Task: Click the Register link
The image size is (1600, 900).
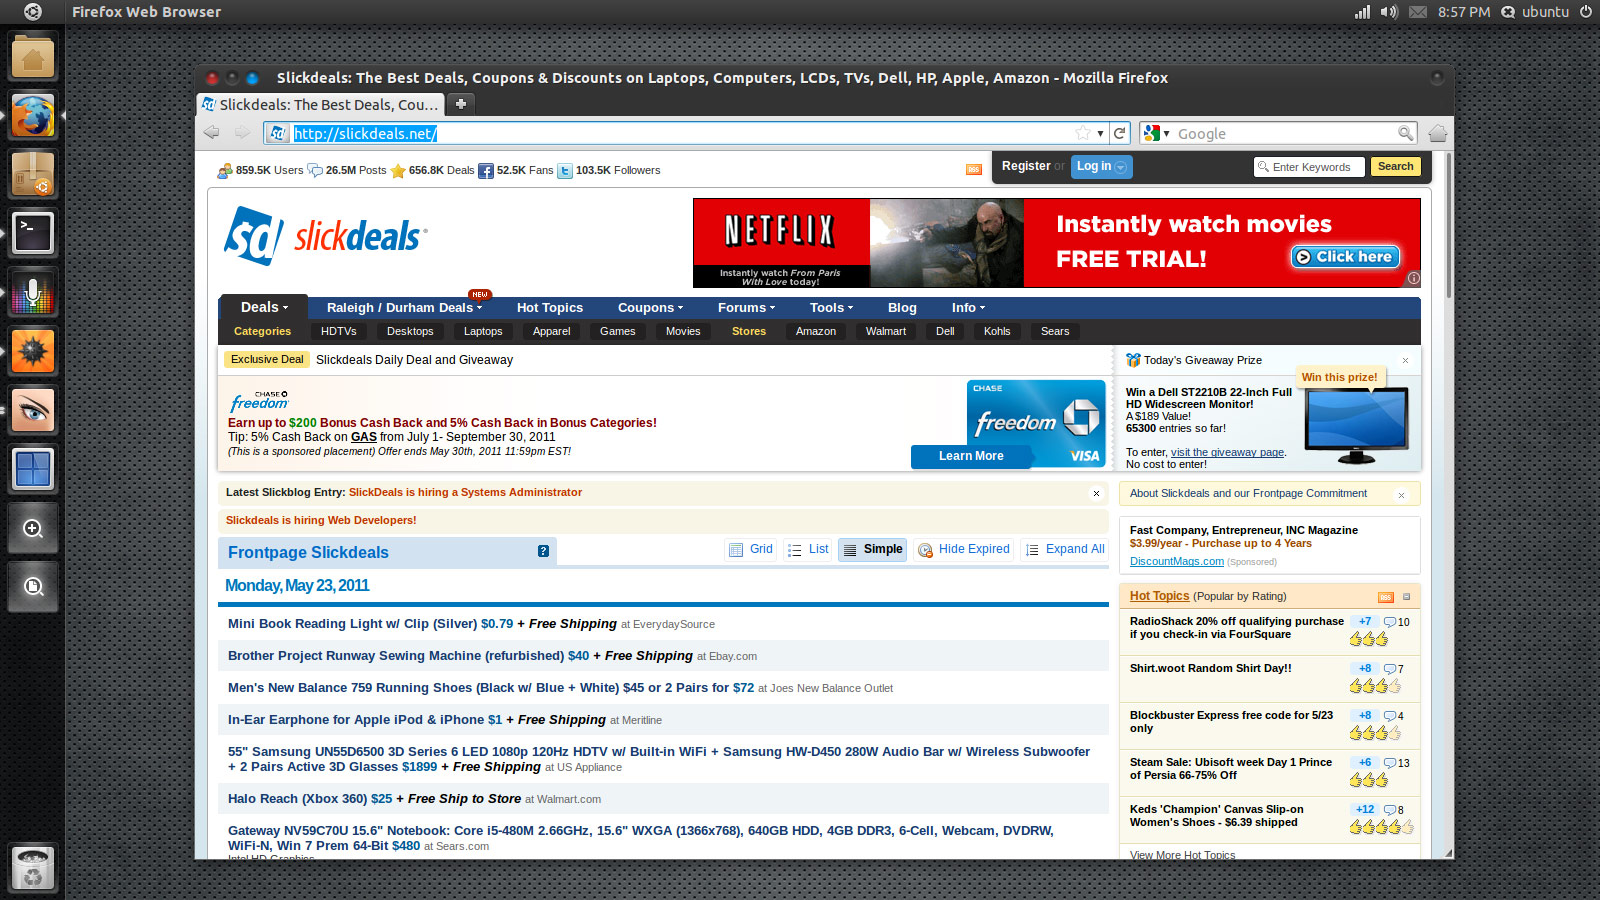Action: pos(1026,166)
